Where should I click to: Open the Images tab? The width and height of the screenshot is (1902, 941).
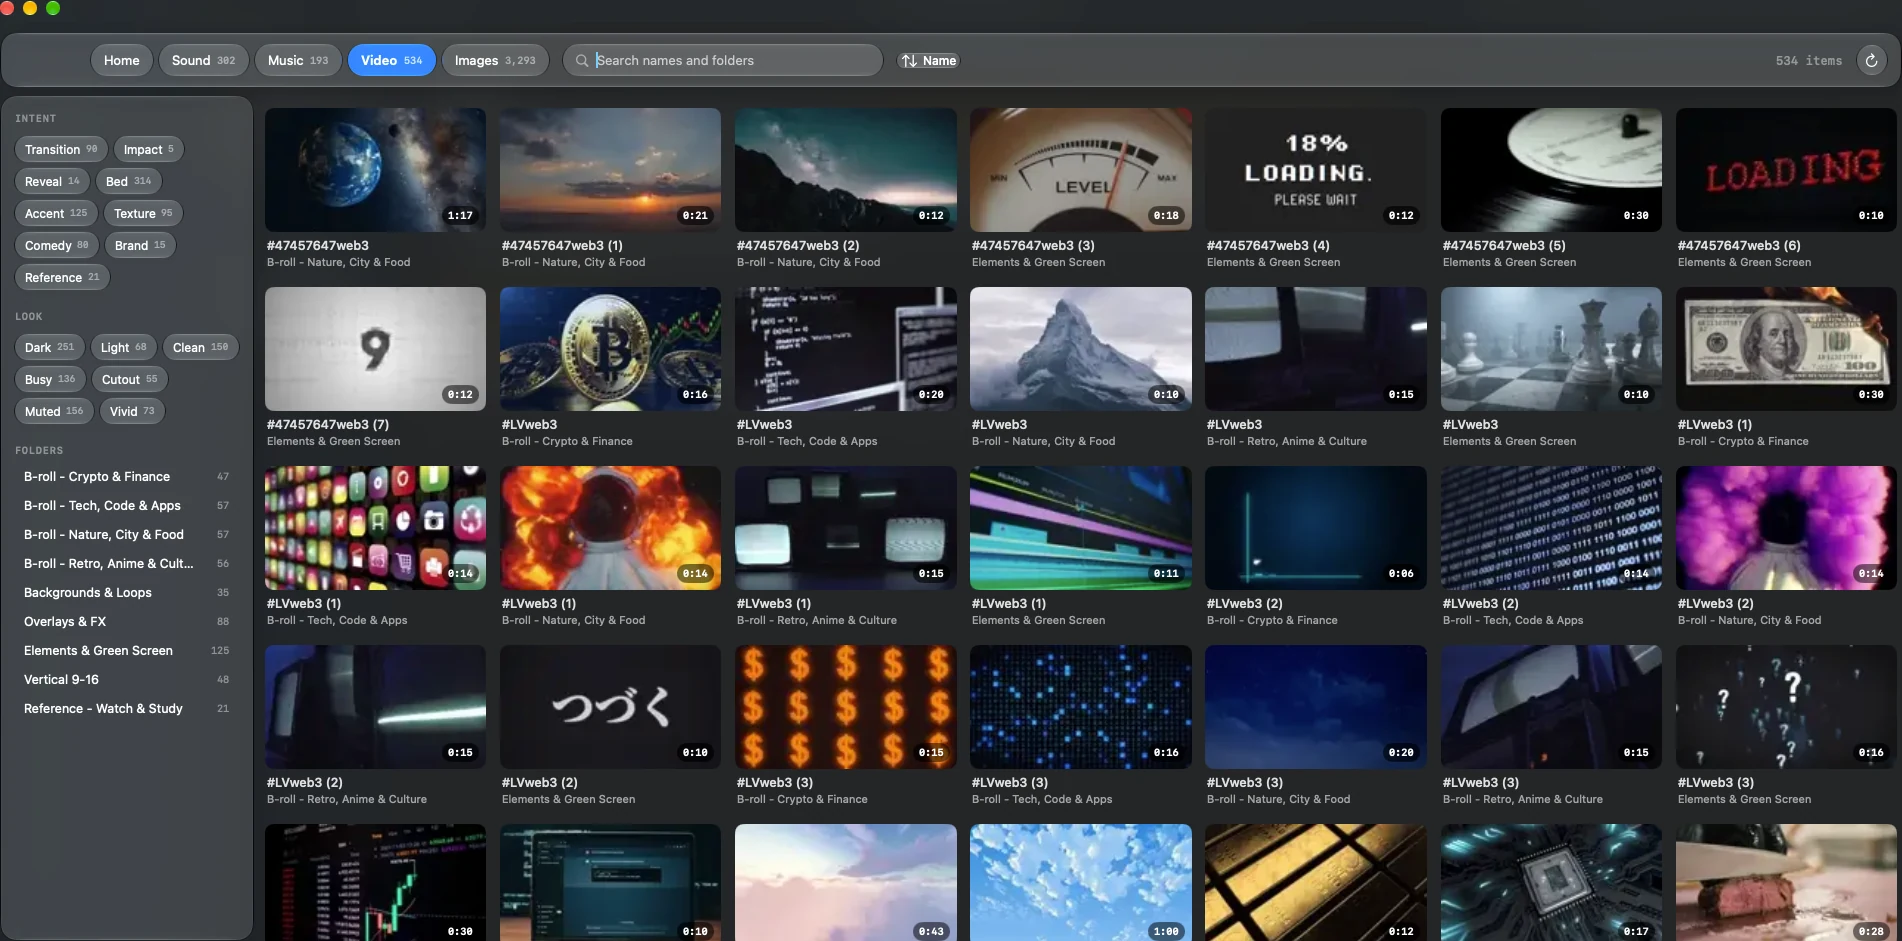tap(495, 60)
